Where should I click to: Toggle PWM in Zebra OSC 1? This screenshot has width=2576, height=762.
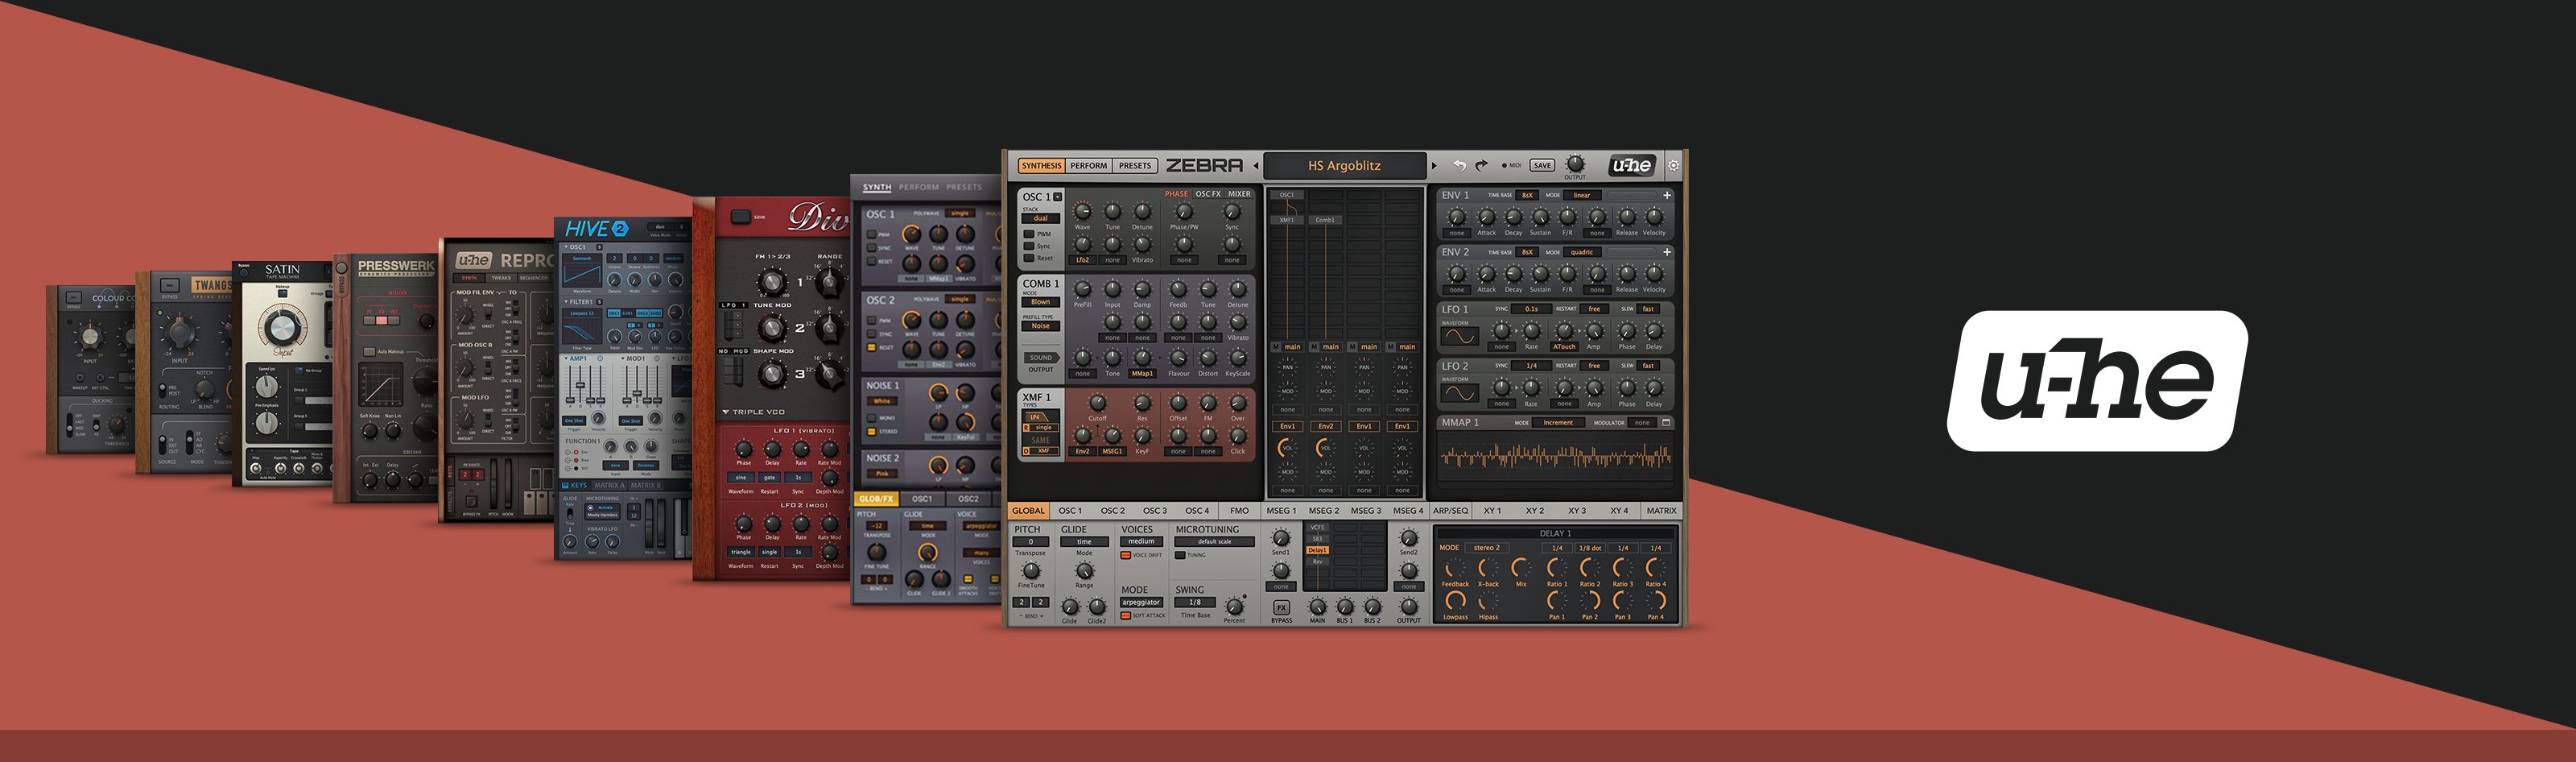pos(1028,234)
